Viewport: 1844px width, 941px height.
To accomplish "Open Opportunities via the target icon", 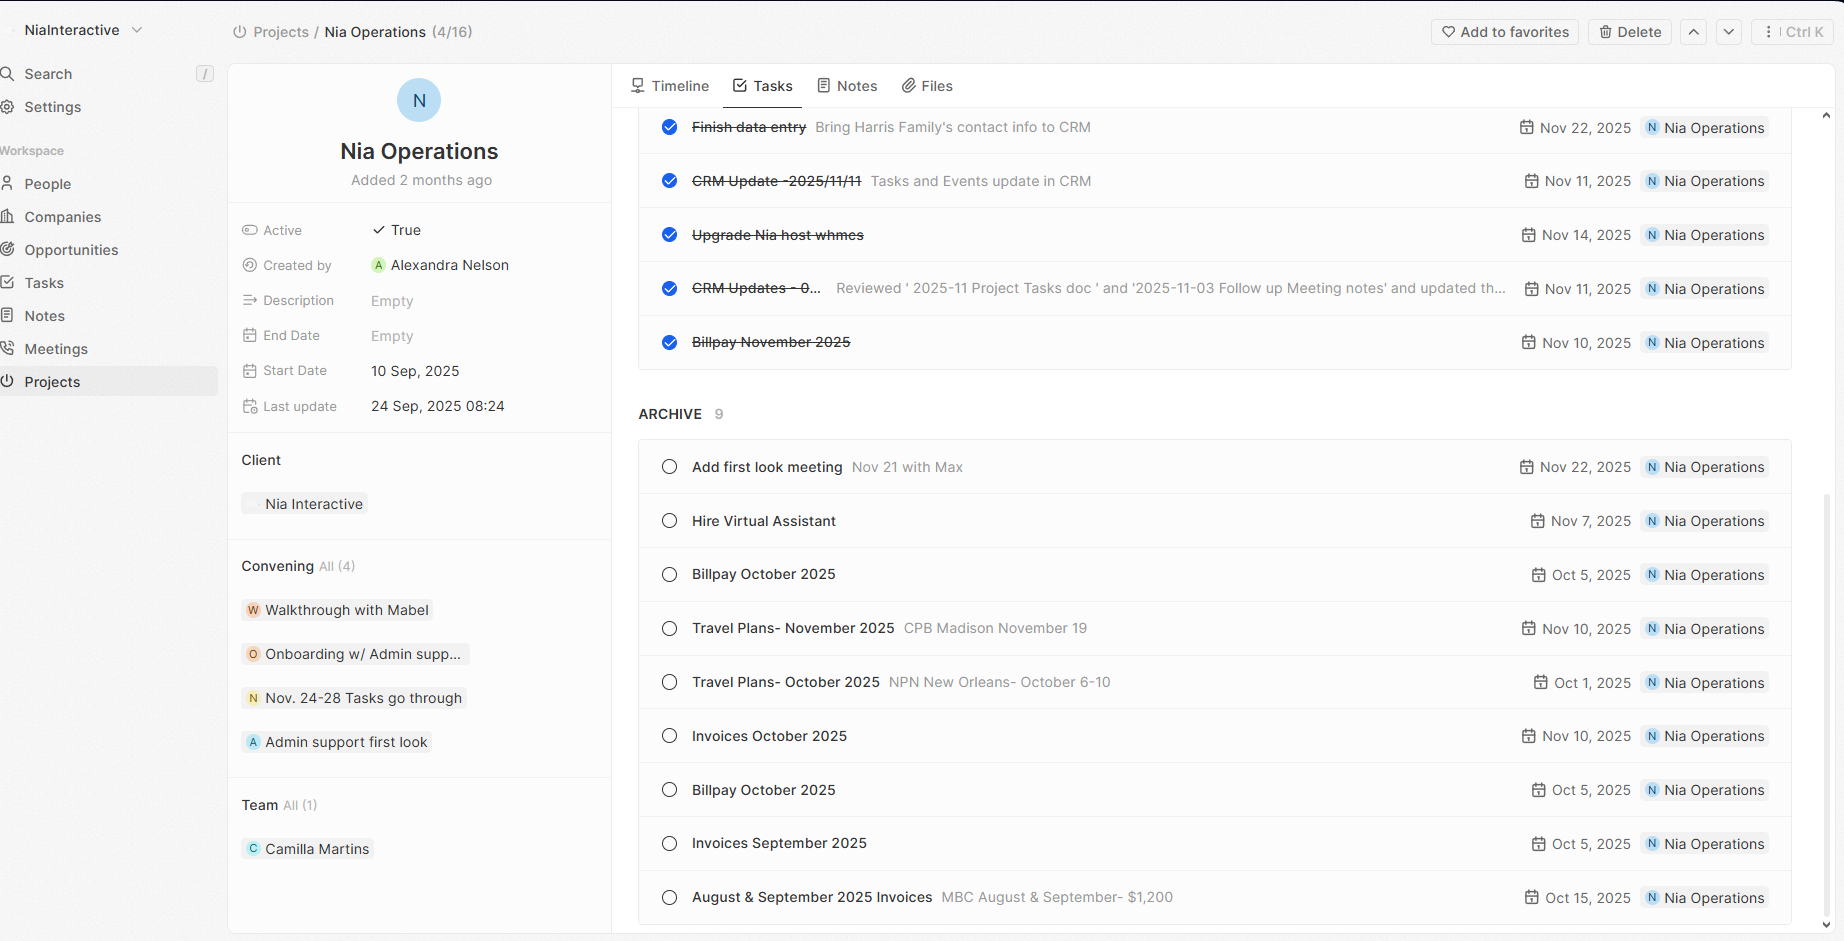I will click(7, 250).
